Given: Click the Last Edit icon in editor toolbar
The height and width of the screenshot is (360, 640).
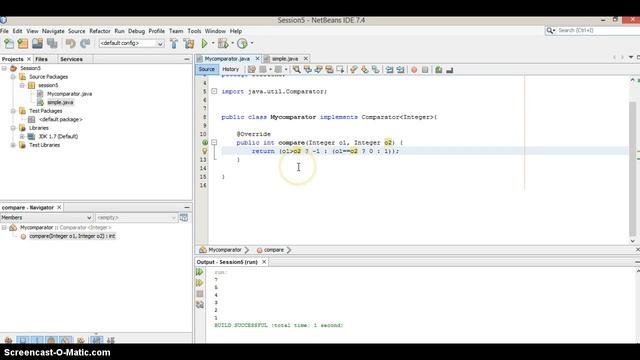Looking at the screenshot, I should point(252,70).
